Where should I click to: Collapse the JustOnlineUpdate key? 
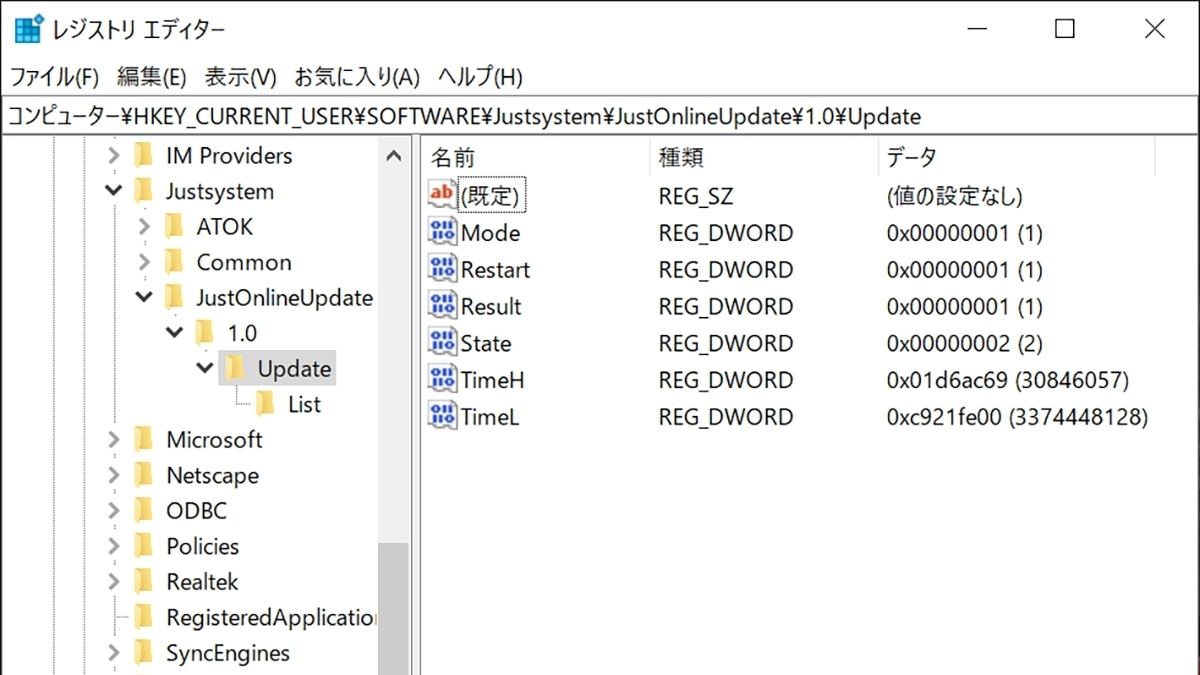(x=144, y=298)
